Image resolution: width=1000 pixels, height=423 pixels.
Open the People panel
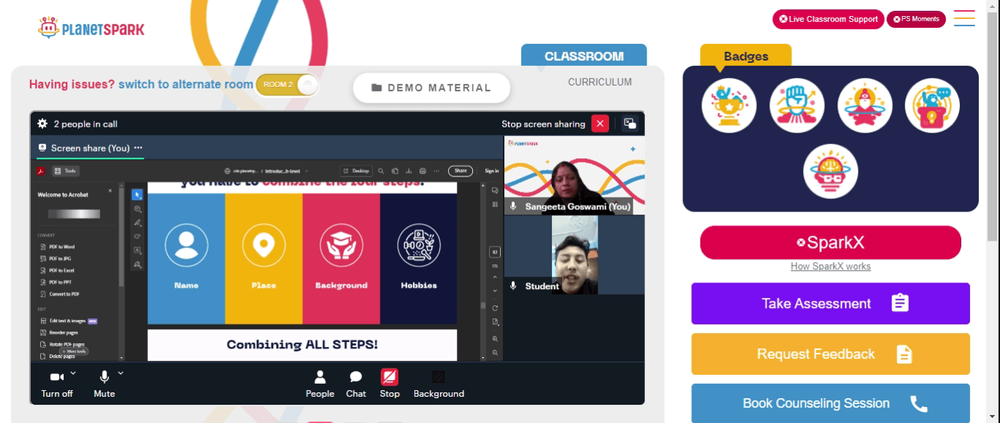[x=320, y=385]
